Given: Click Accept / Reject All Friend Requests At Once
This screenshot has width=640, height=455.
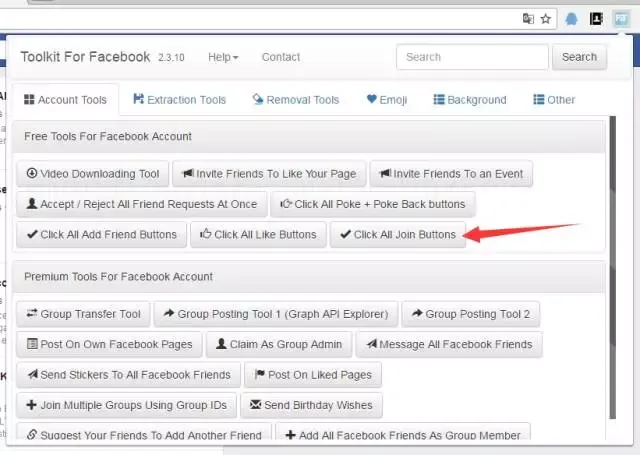Looking at the screenshot, I should point(142,204).
